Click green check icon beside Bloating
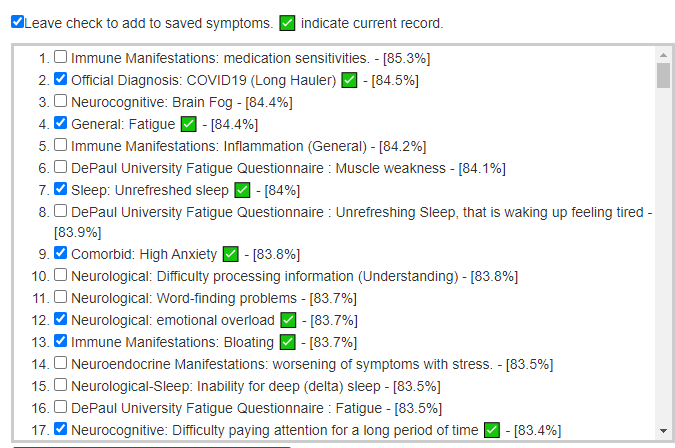 pos(288,342)
